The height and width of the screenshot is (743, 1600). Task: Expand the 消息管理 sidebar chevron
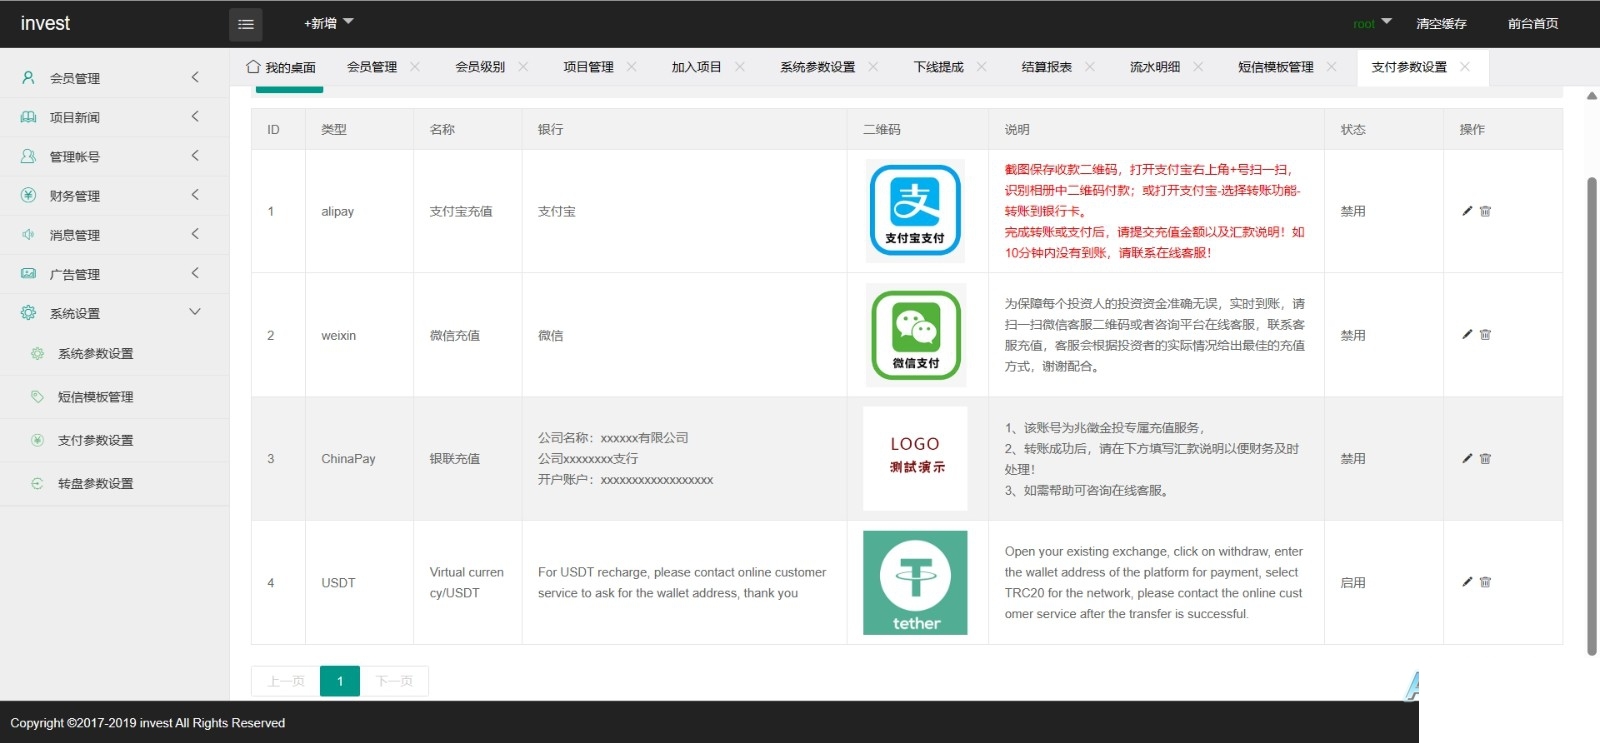[195, 234]
